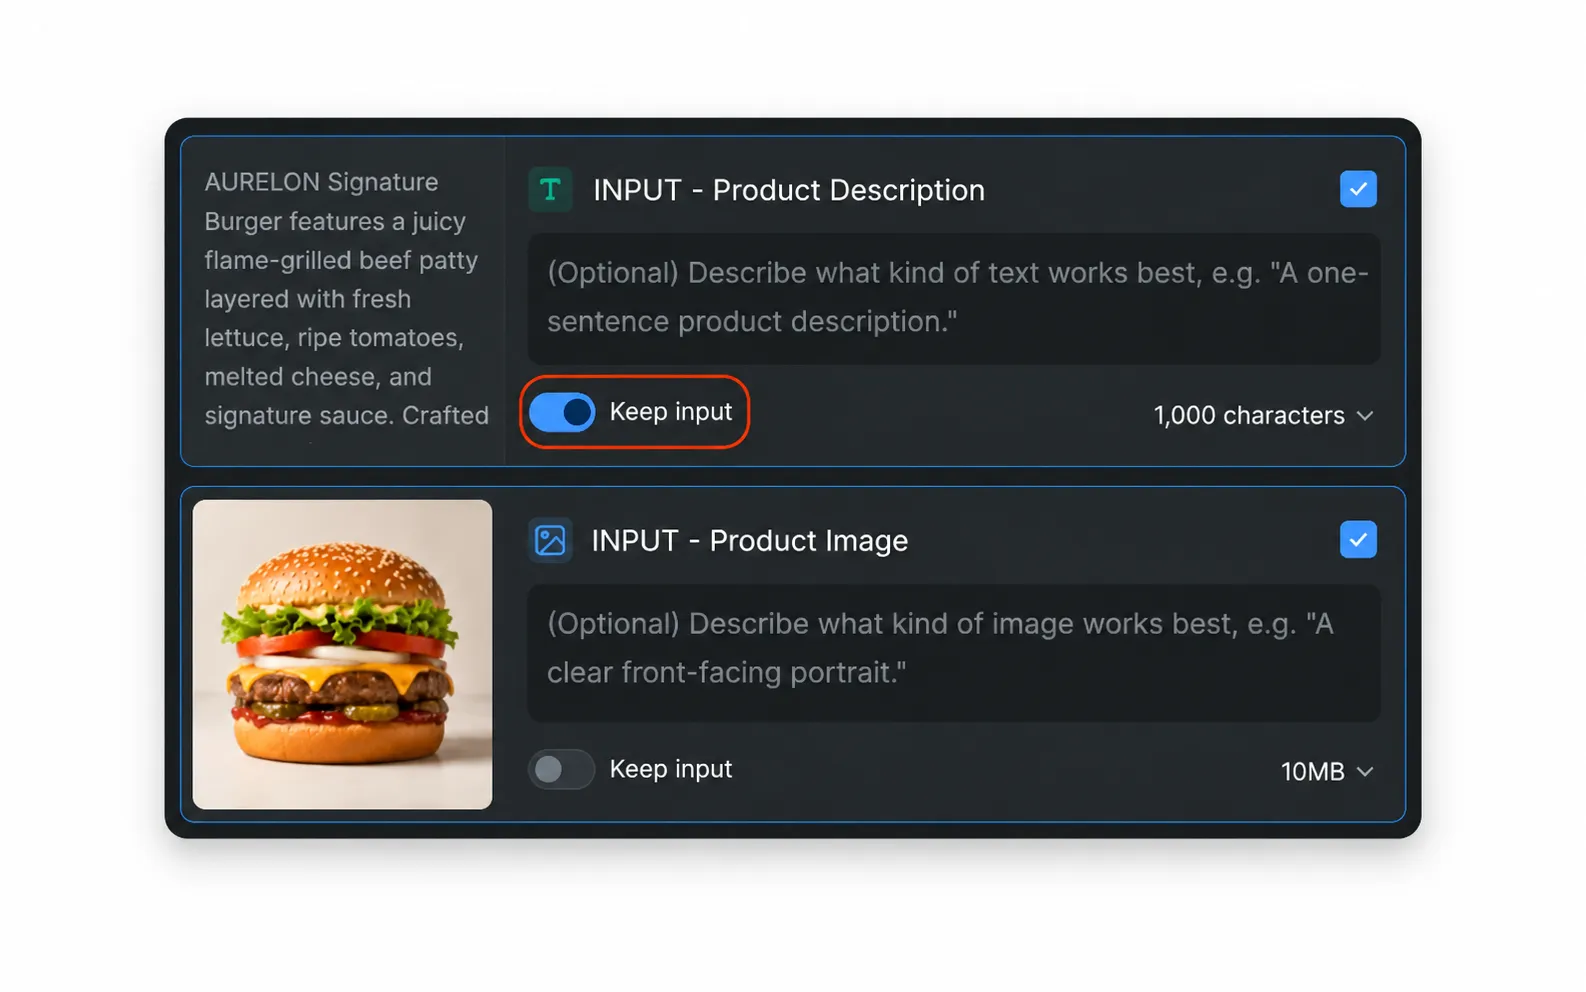Turn off Keep input for Product Description
The height and width of the screenshot is (992, 1586).
point(561,412)
